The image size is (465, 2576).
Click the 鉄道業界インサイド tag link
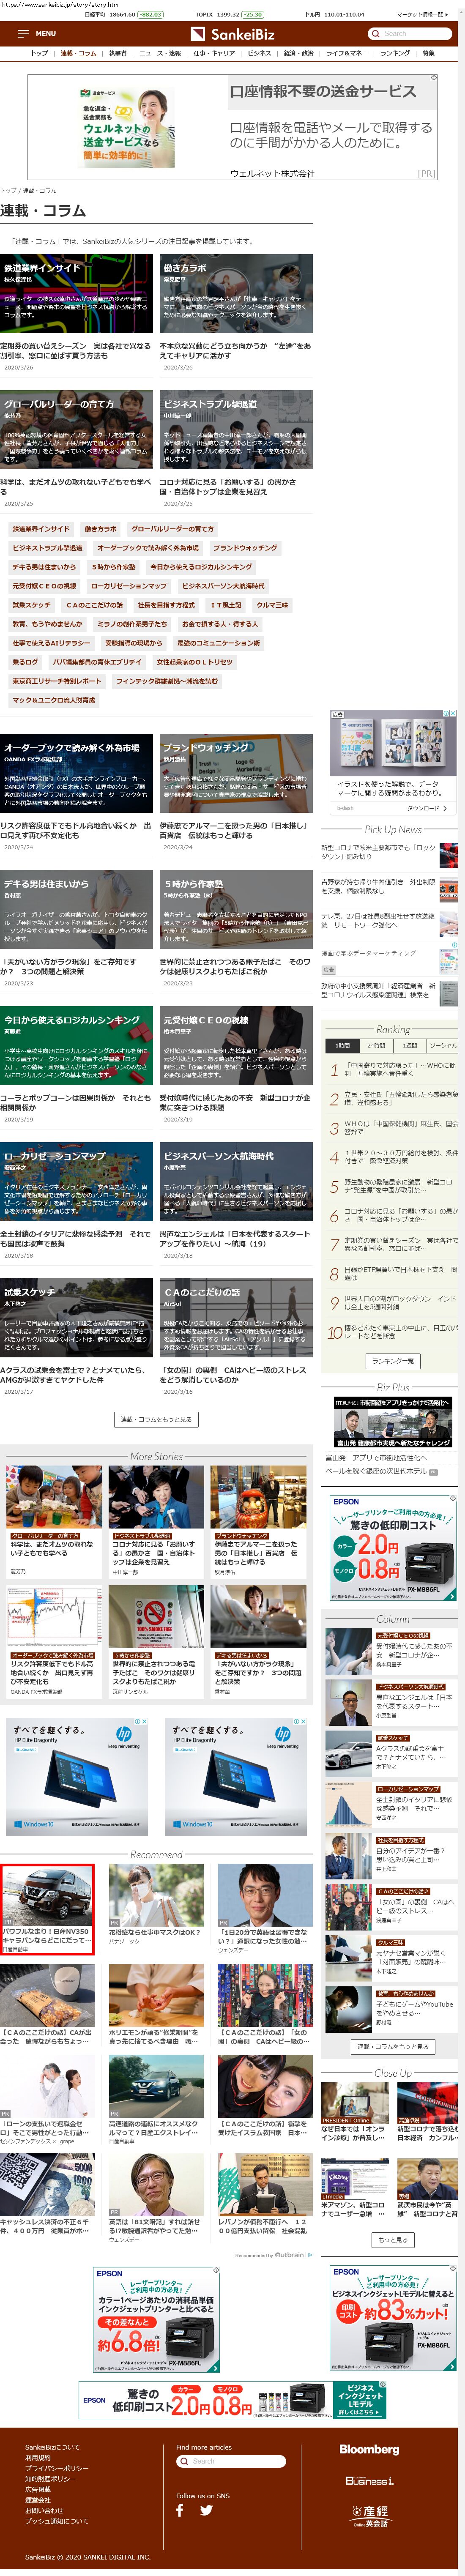click(x=41, y=529)
